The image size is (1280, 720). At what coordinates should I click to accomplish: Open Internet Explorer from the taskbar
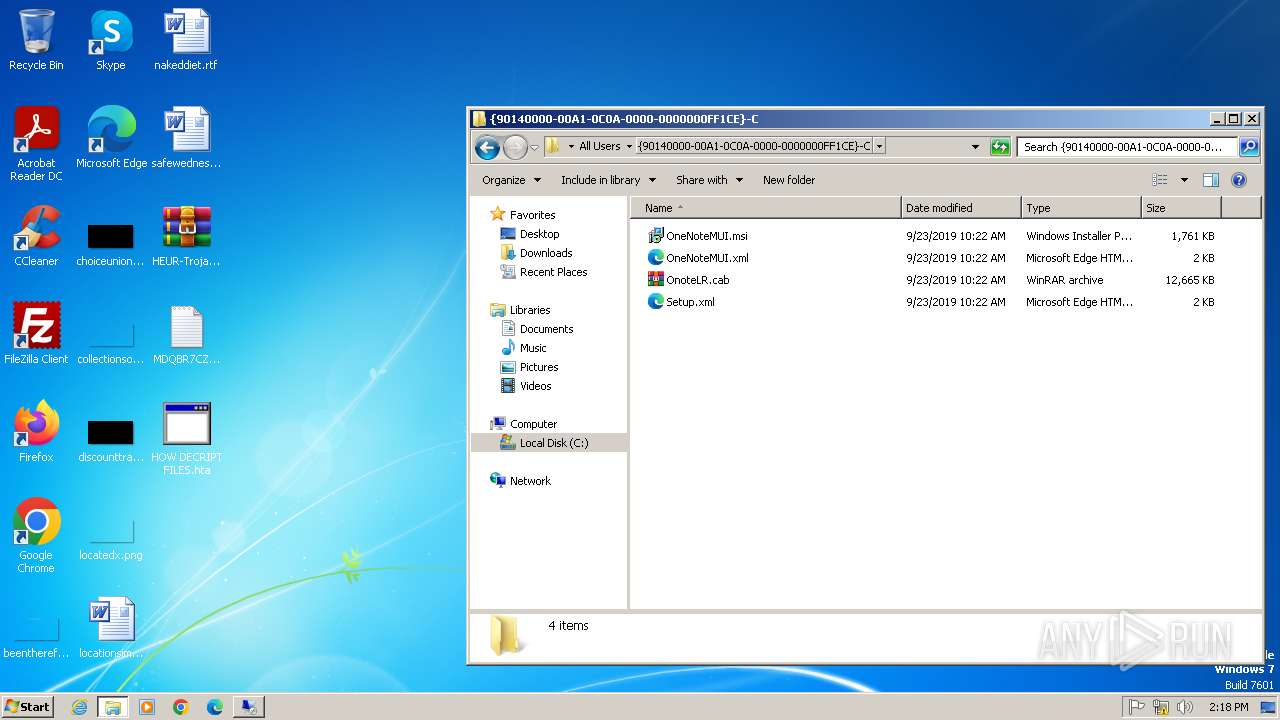[x=79, y=707]
